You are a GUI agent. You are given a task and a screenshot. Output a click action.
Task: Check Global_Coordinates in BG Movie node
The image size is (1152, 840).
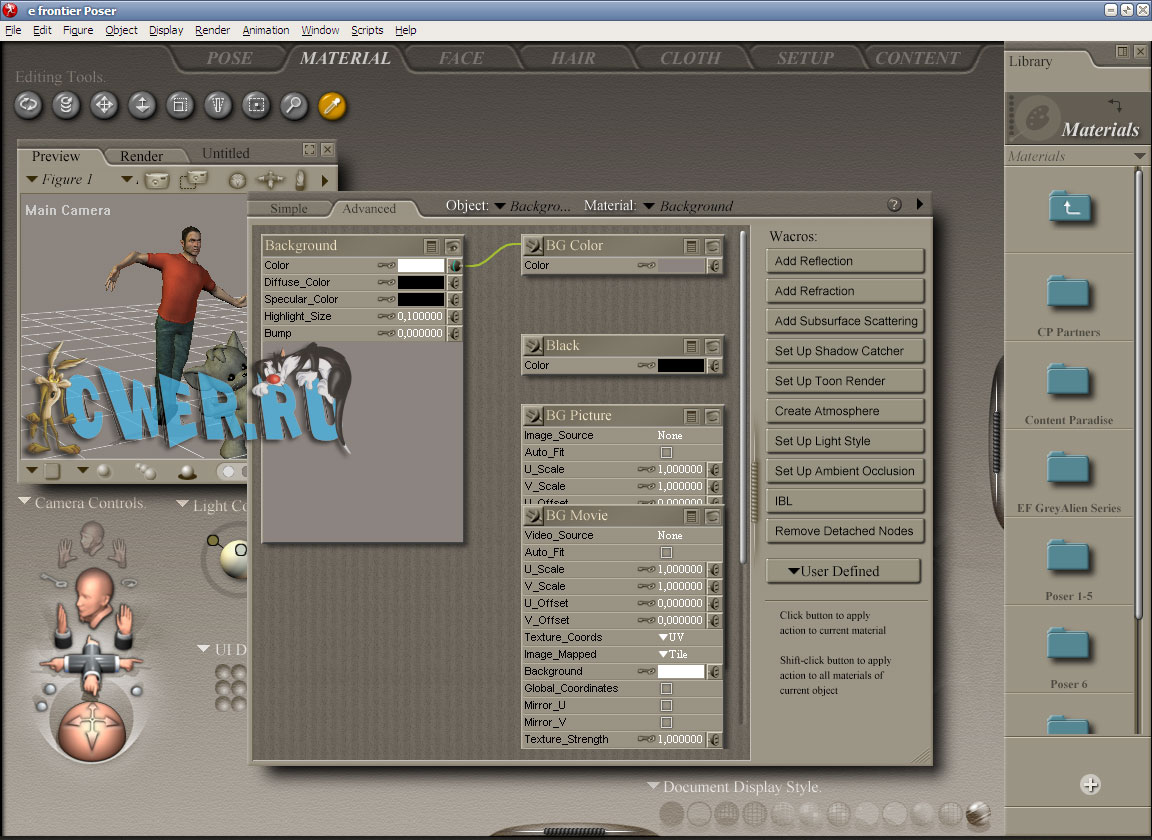coord(667,689)
